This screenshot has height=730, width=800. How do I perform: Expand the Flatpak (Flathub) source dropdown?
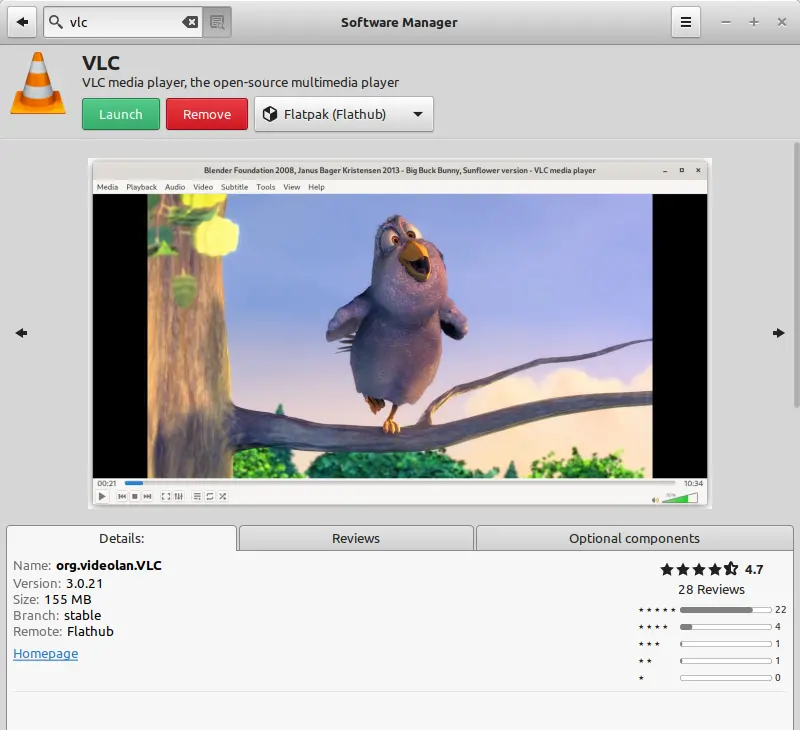tap(344, 114)
